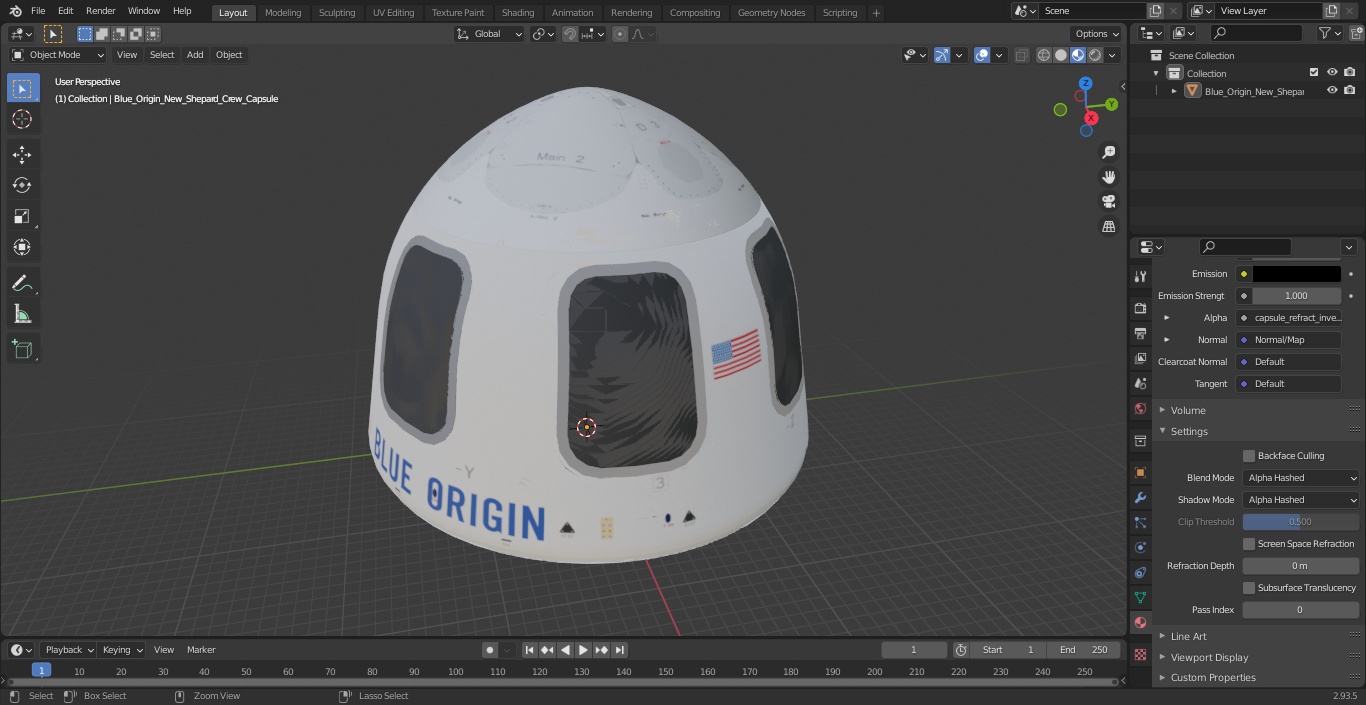Open the Blend Mode dropdown
1366x705 pixels.
pos(1301,478)
